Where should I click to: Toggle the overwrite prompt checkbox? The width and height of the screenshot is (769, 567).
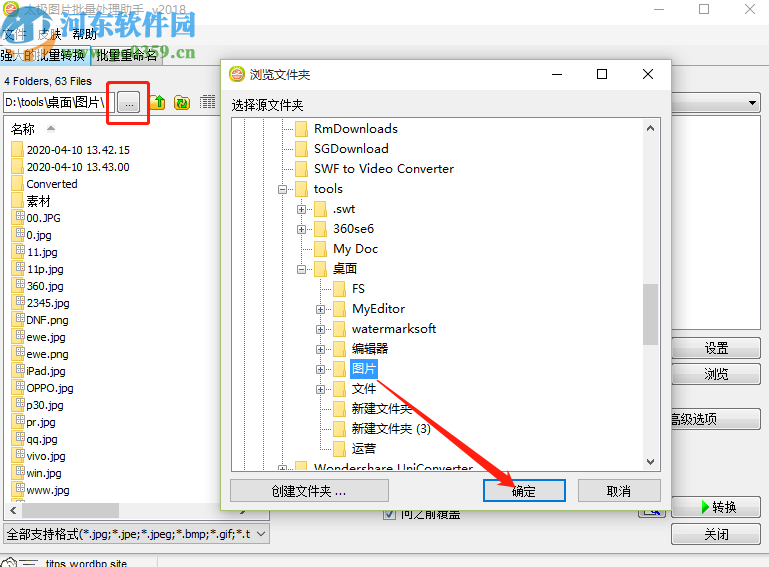(389, 514)
